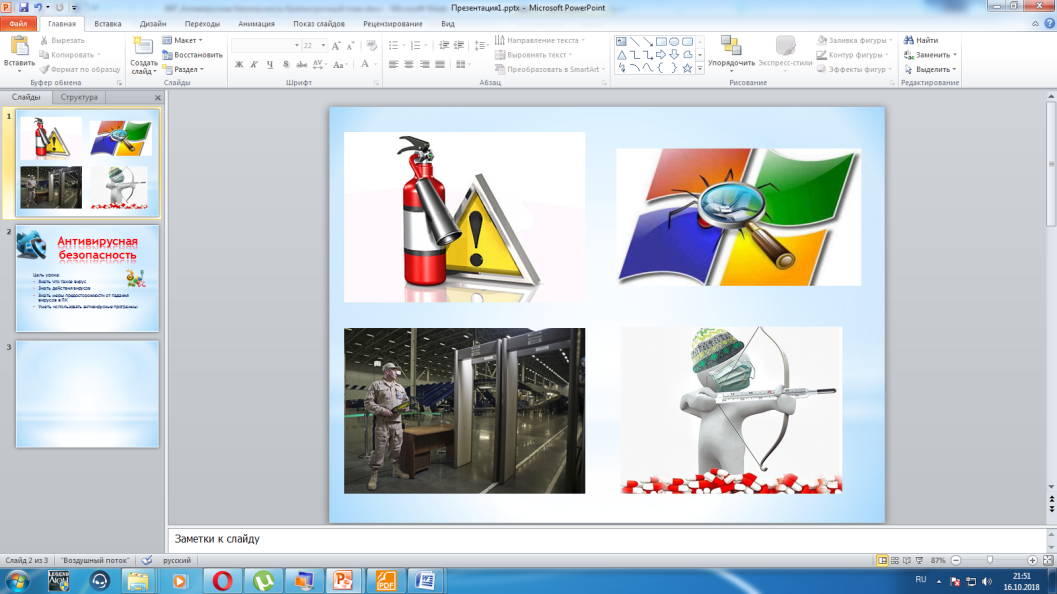Increase font size with the large A icon
1057x594 pixels.
(336, 46)
